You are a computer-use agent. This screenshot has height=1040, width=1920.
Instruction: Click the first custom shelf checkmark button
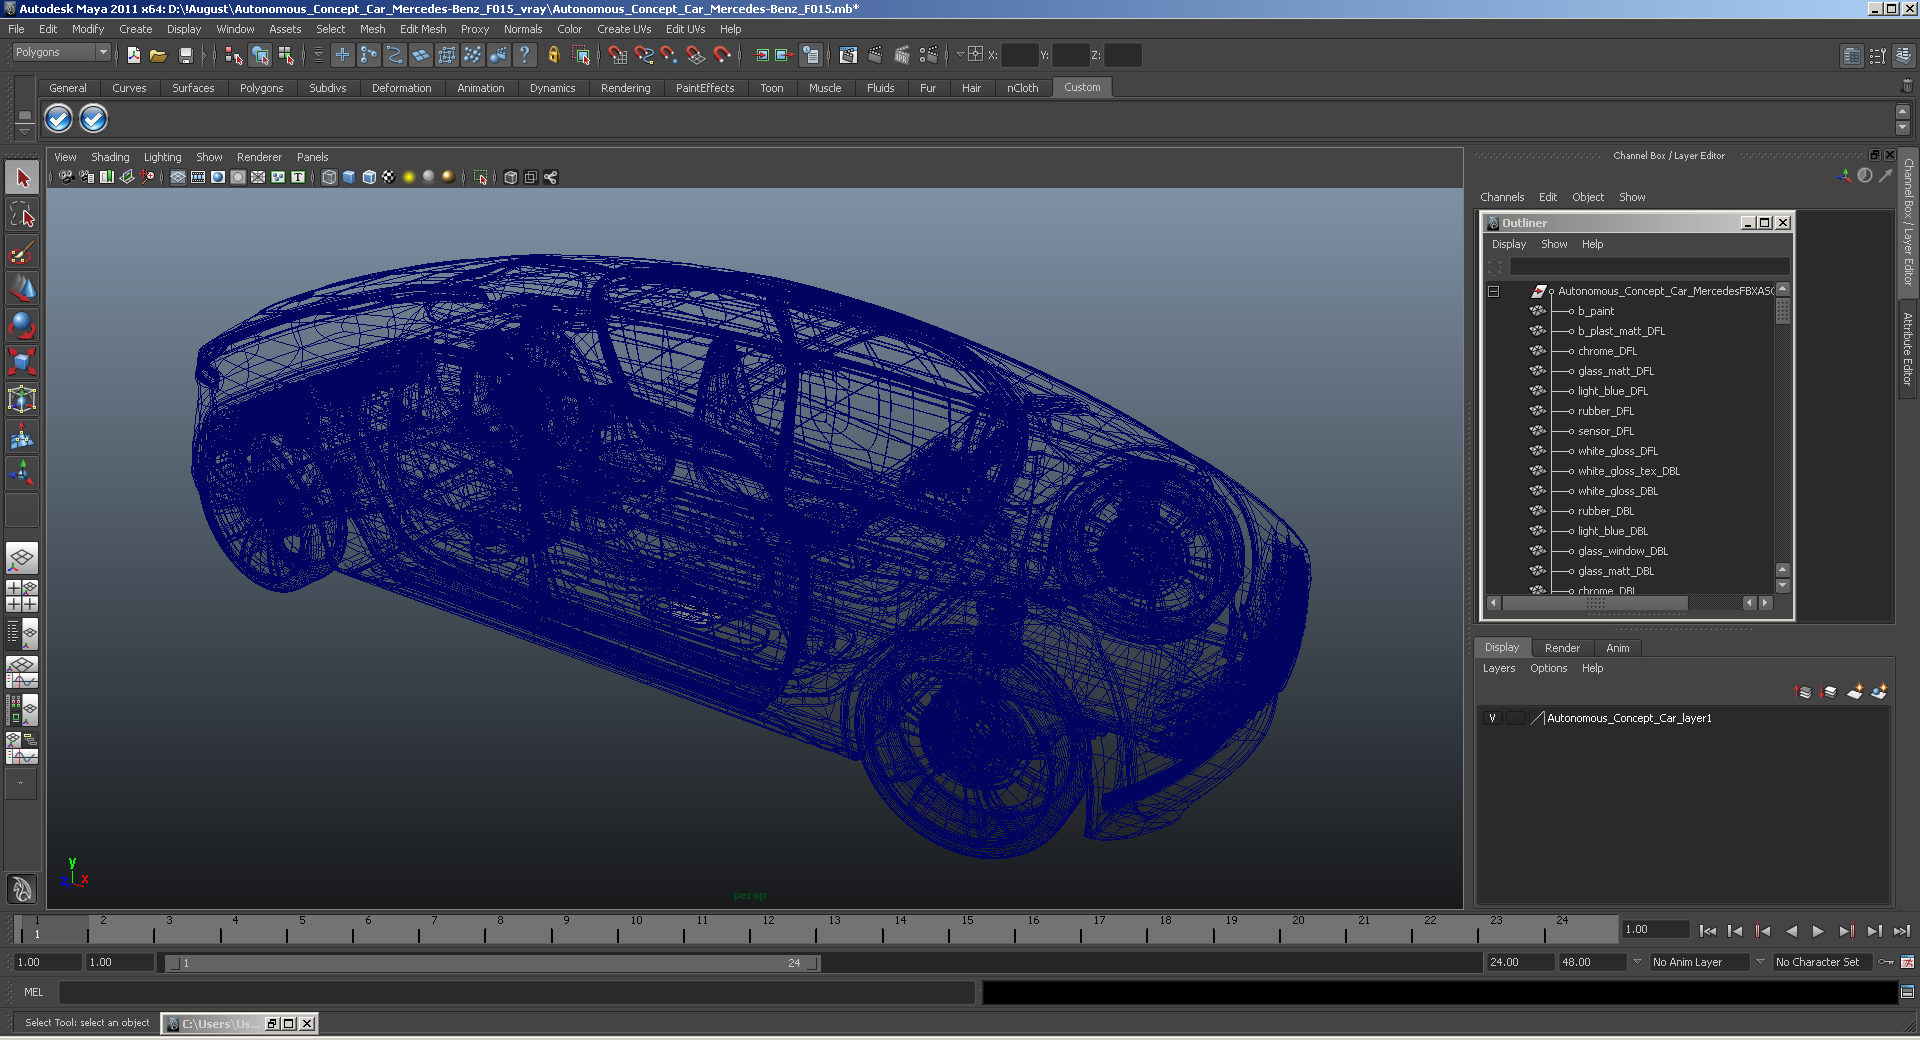coord(59,119)
